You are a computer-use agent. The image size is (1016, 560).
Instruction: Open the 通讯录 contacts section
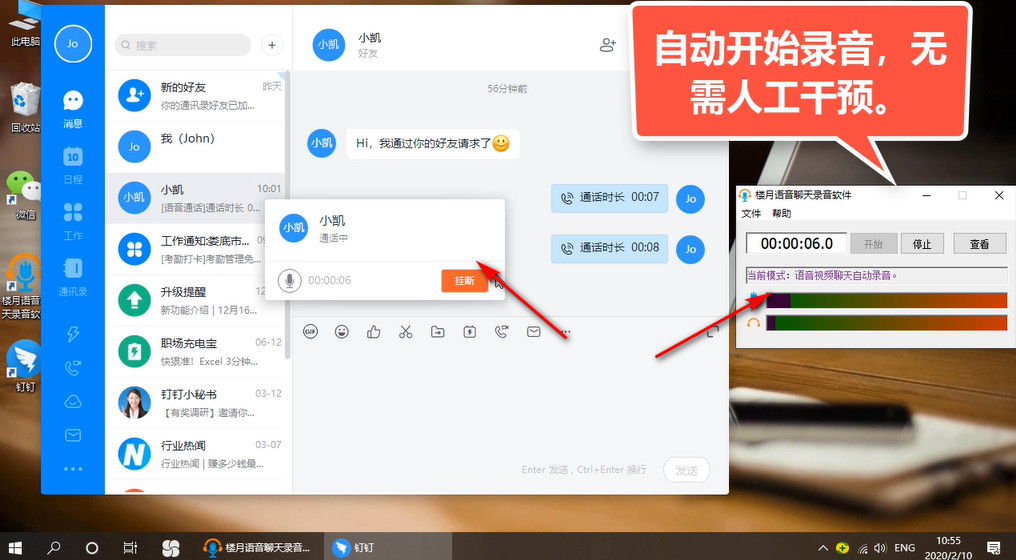pos(73,277)
